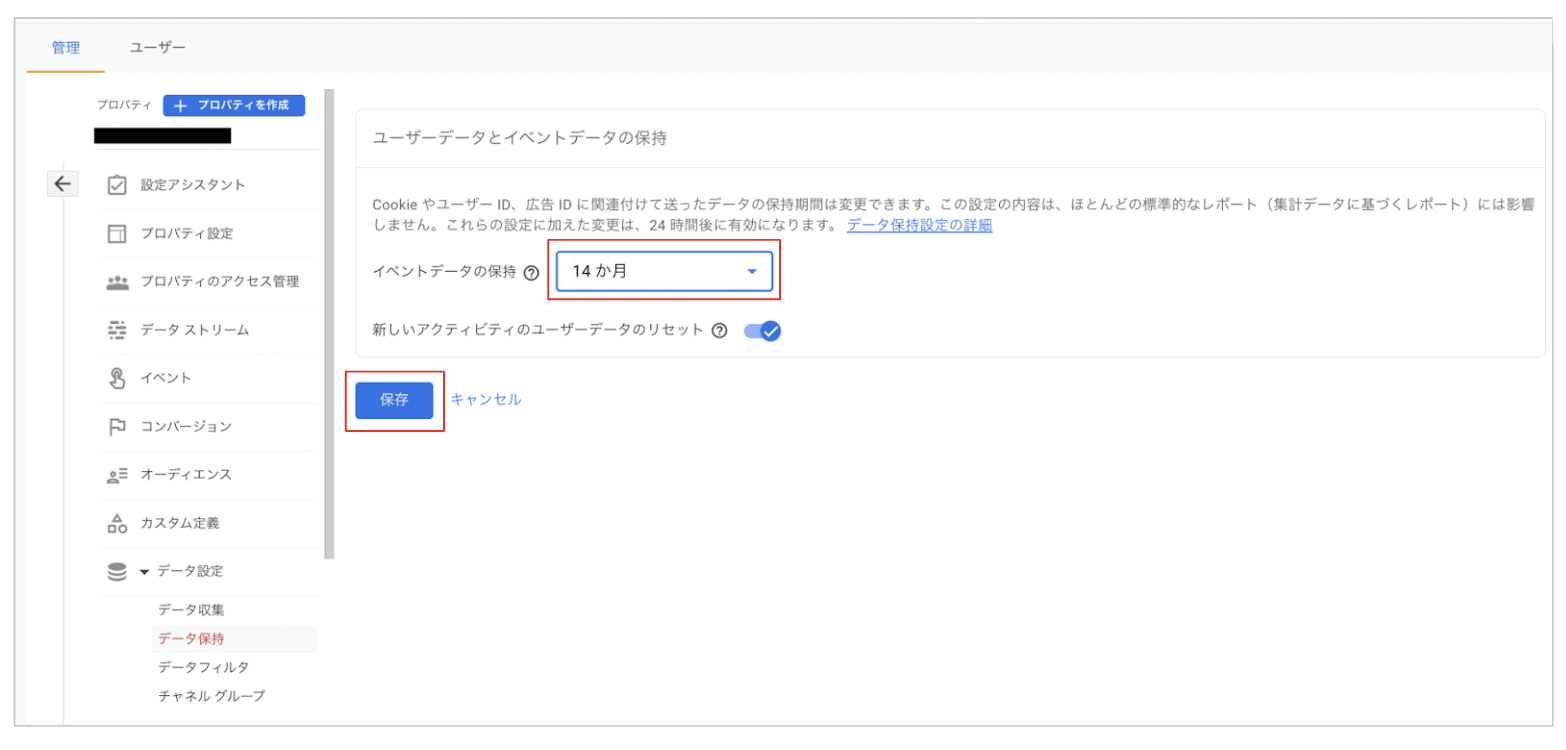Click the キャンセル link
The width and height of the screenshot is (1566, 750).
pos(485,399)
